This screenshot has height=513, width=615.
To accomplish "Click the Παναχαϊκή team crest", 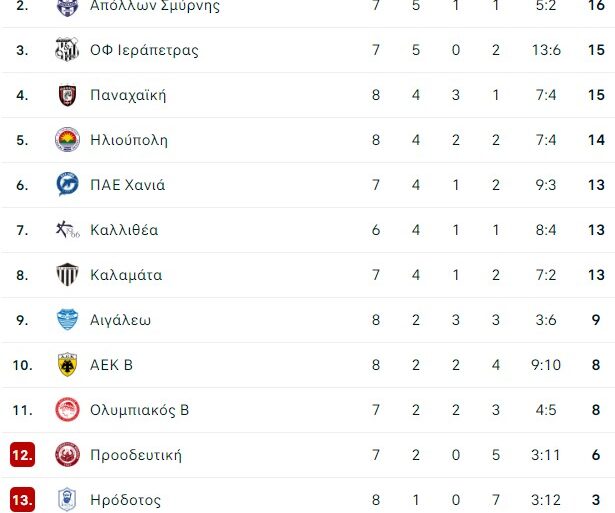I will pos(67,95).
